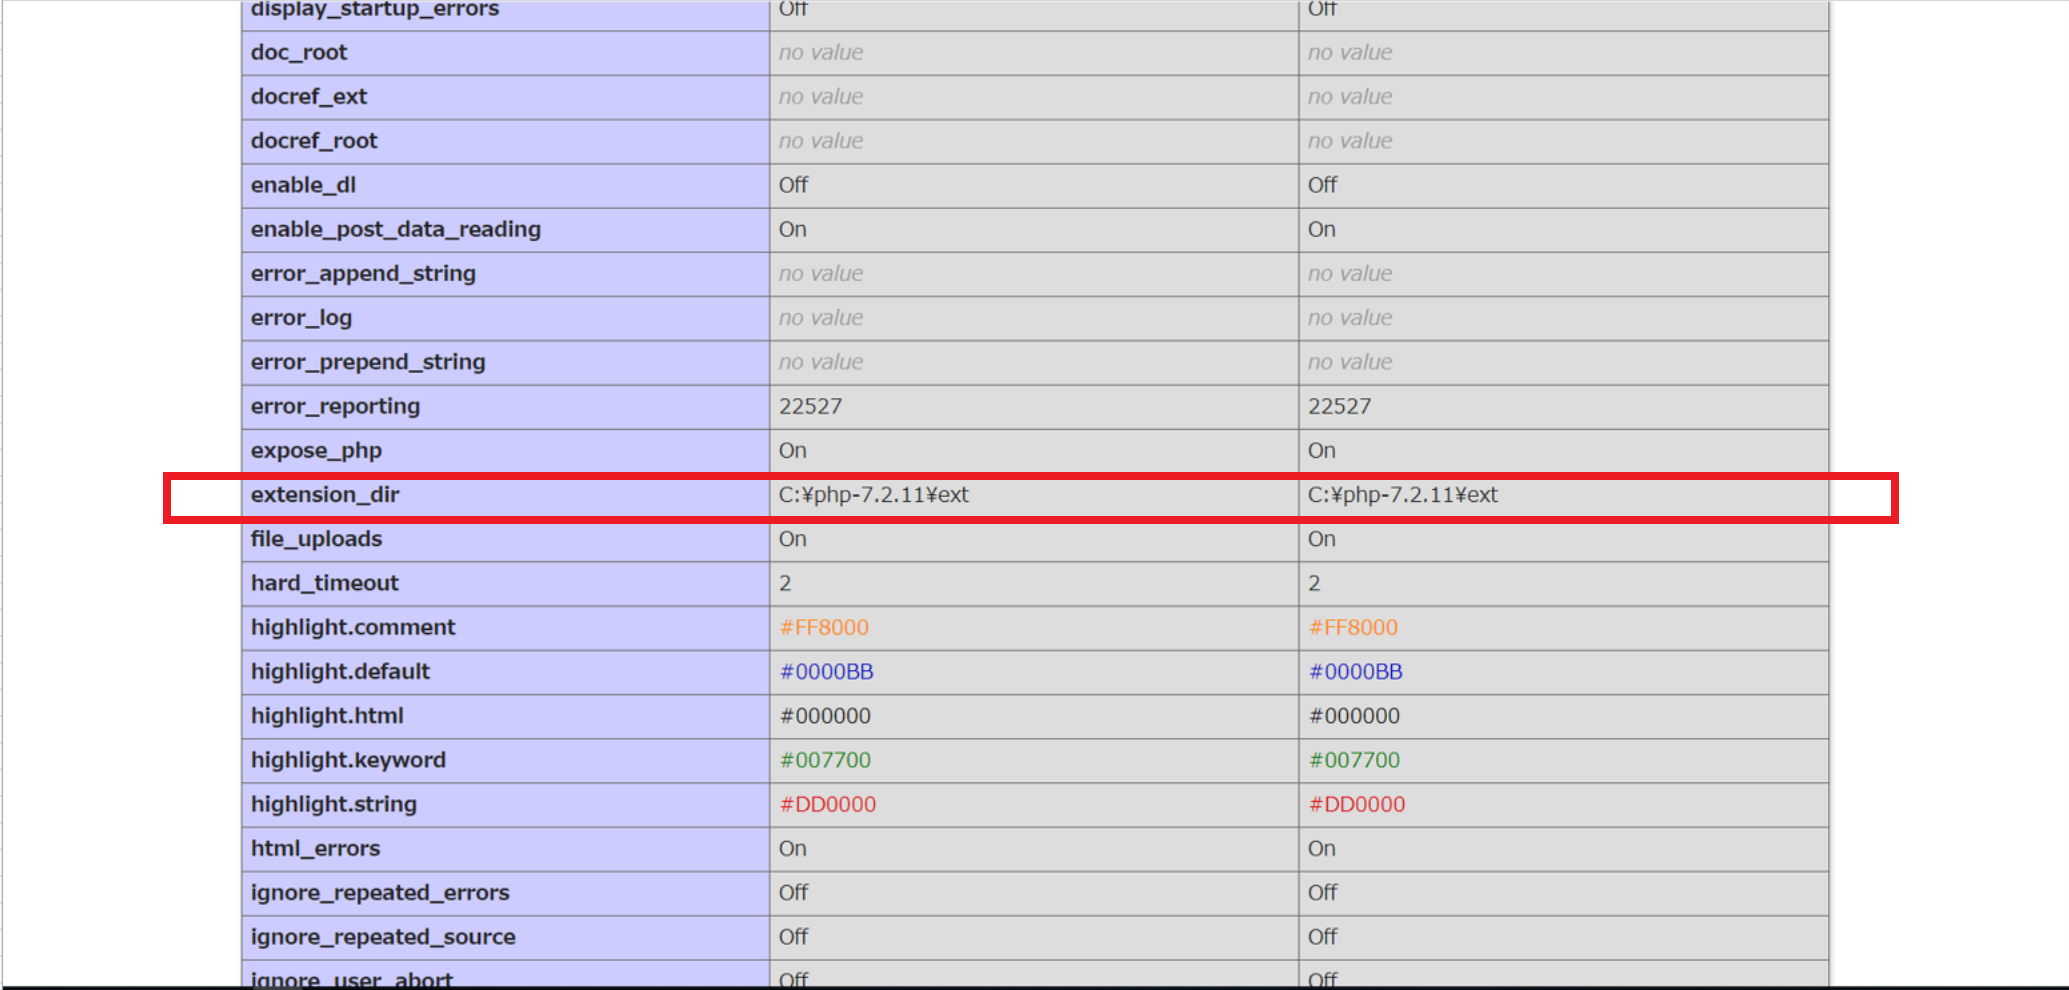The width and height of the screenshot is (2069, 990).
Task: Click the On value for file_uploads
Action: (x=792, y=538)
